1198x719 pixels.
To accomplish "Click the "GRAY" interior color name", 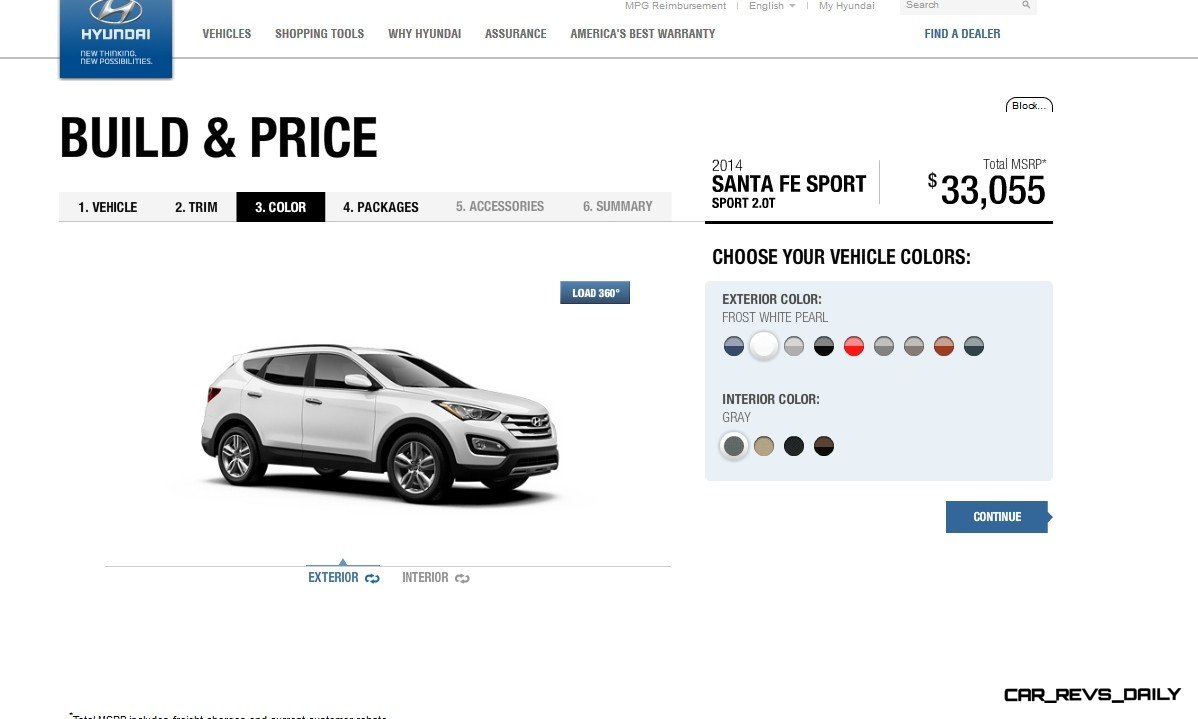I will [x=737, y=417].
